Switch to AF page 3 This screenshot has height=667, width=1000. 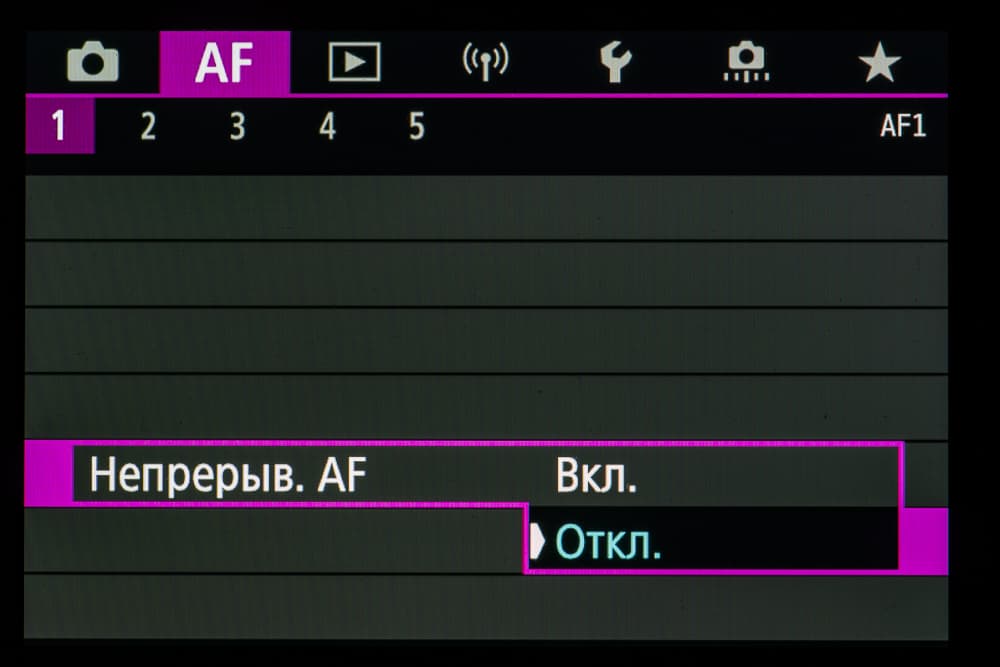[x=237, y=127]
